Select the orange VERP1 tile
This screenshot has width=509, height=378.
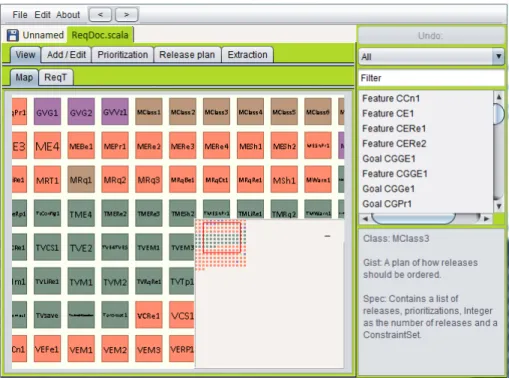coord(182,349)
